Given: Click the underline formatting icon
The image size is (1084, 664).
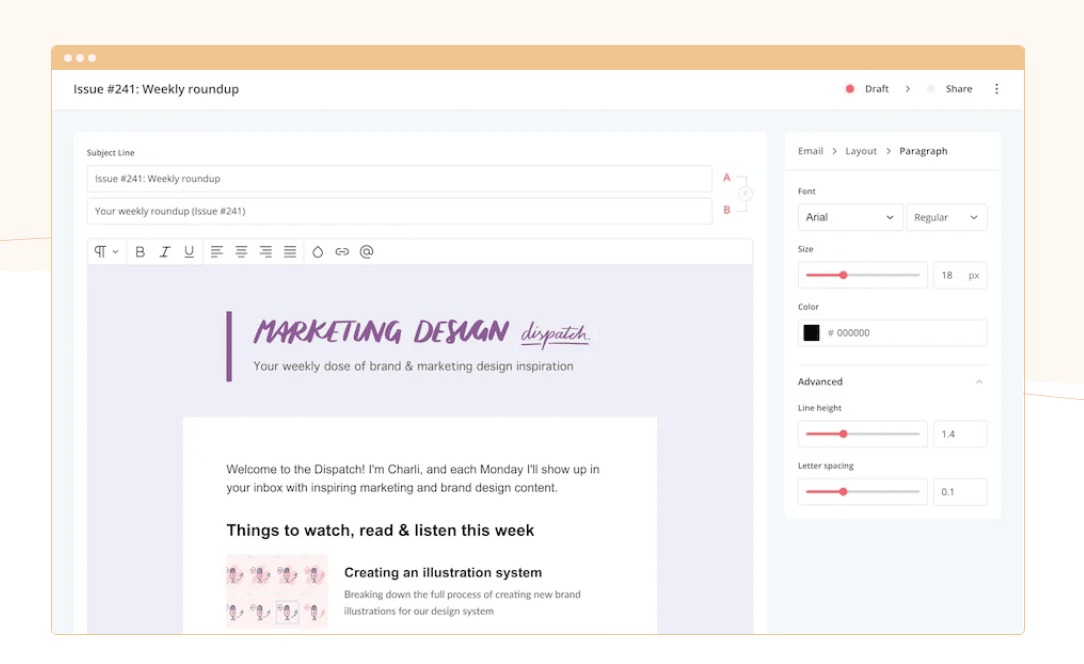Looking at the screenshot, I should coord(189,252).
